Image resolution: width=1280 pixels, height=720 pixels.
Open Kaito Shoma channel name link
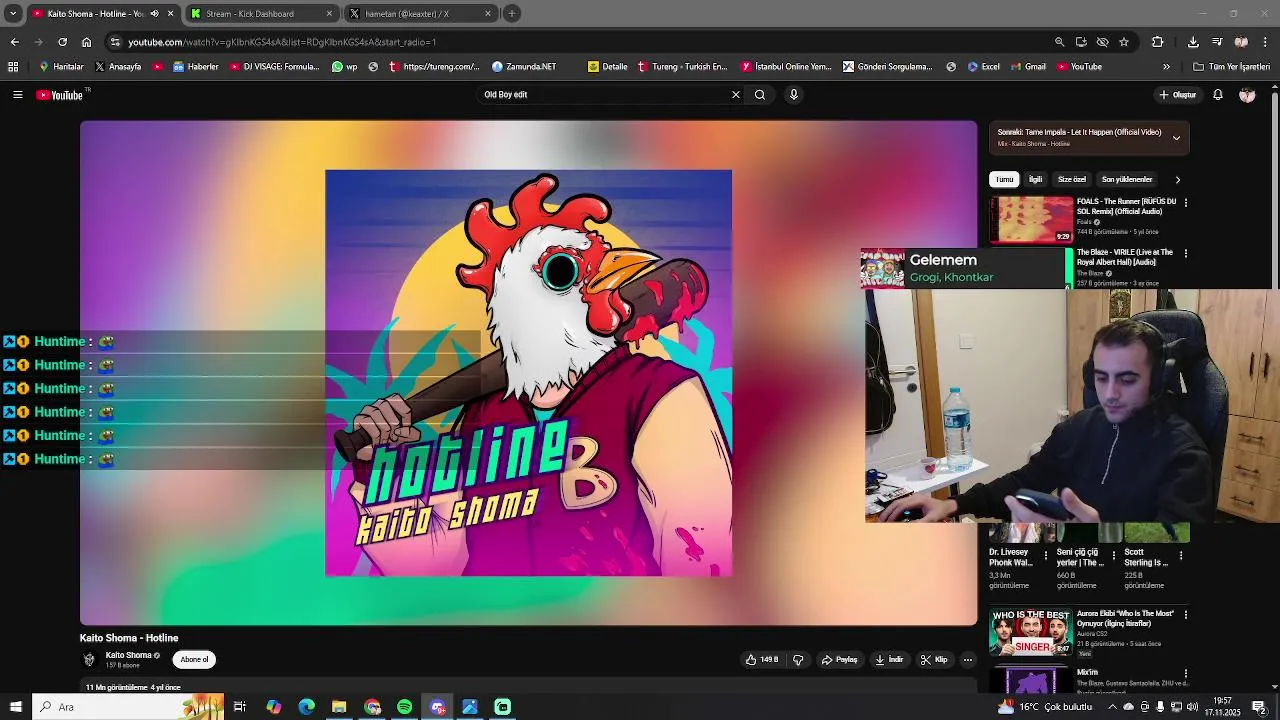click(128, 655)
